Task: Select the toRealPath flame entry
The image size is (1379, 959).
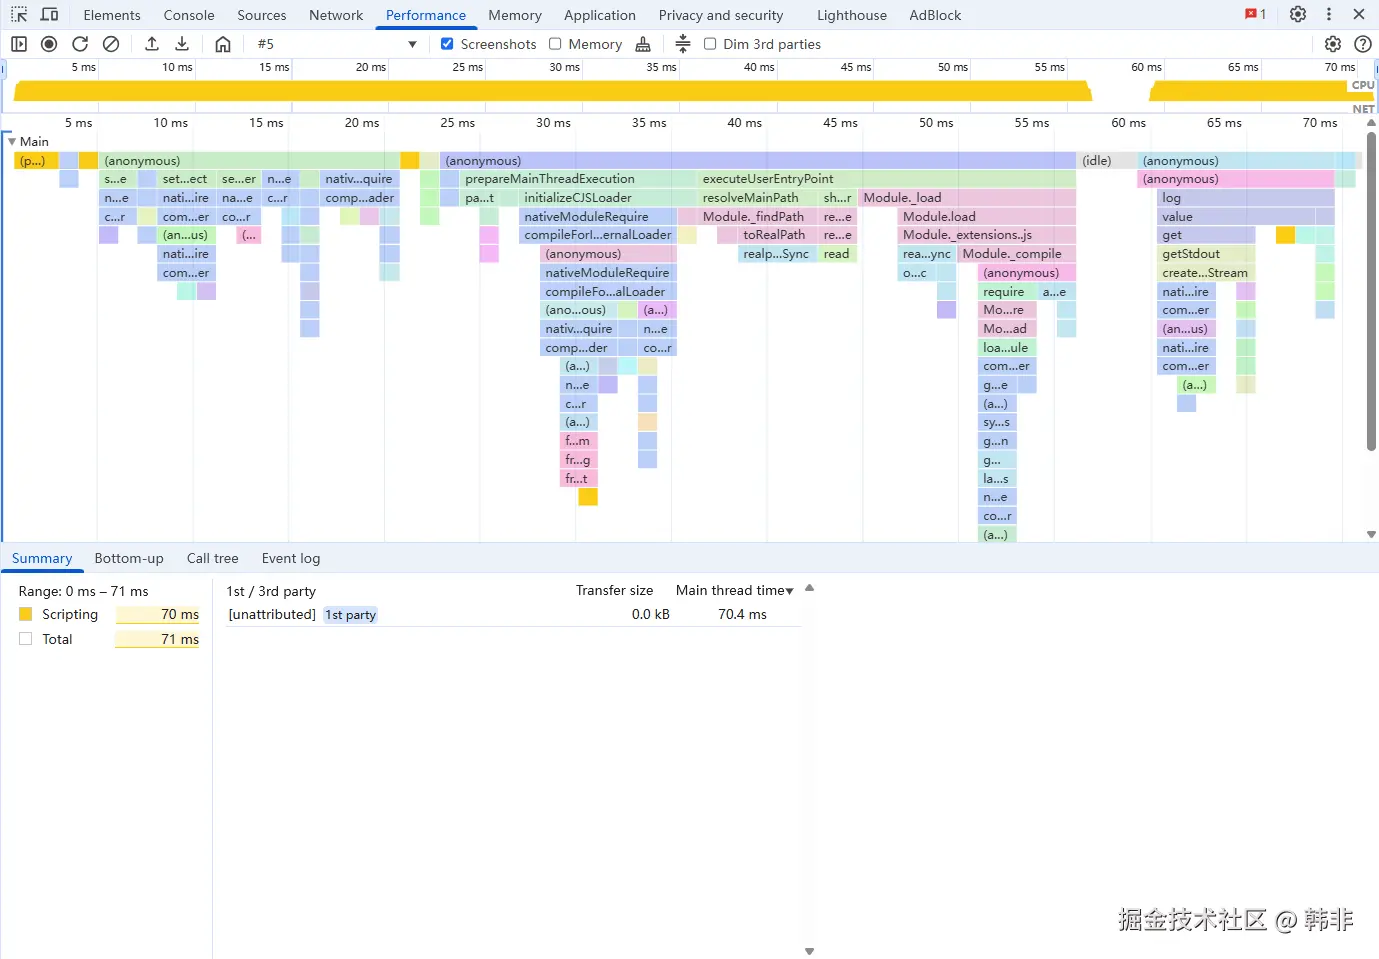Action: click(x=777, y=235)
